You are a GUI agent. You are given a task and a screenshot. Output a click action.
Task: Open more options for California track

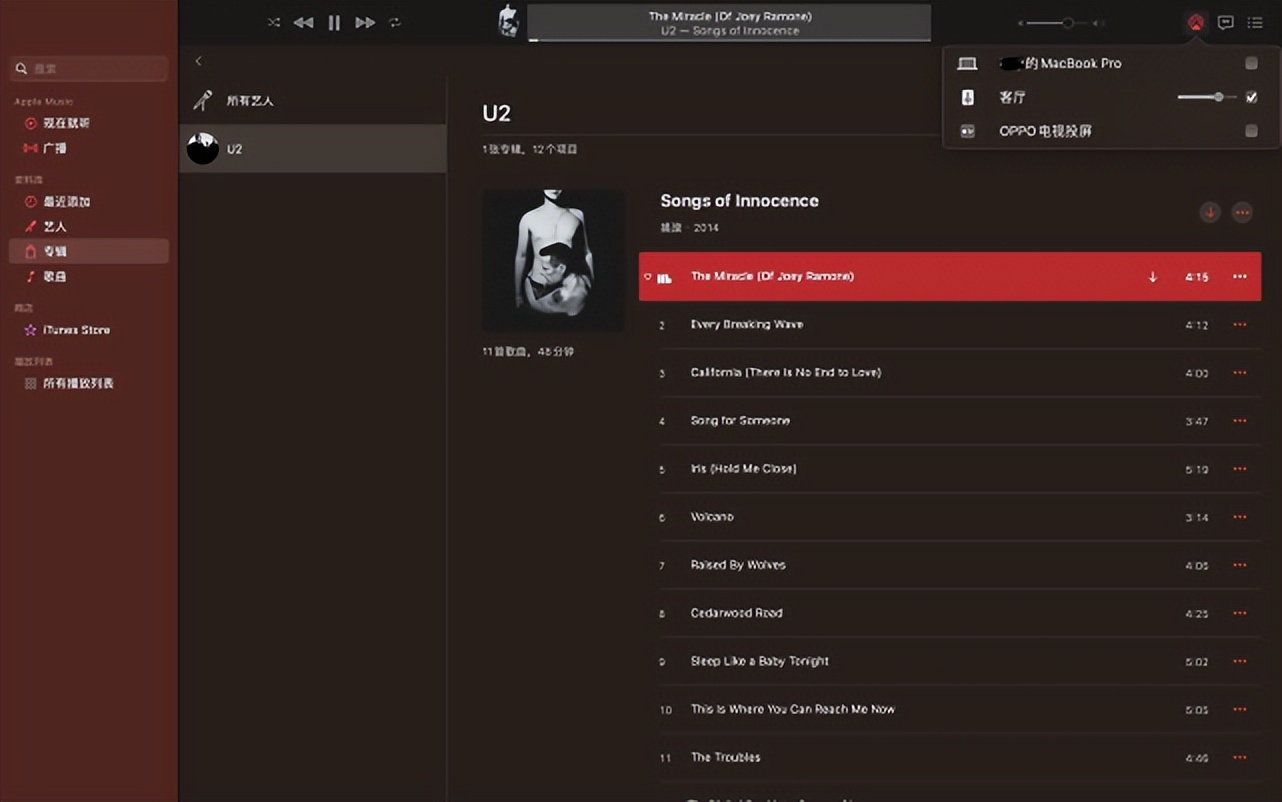click(1240, 373)
